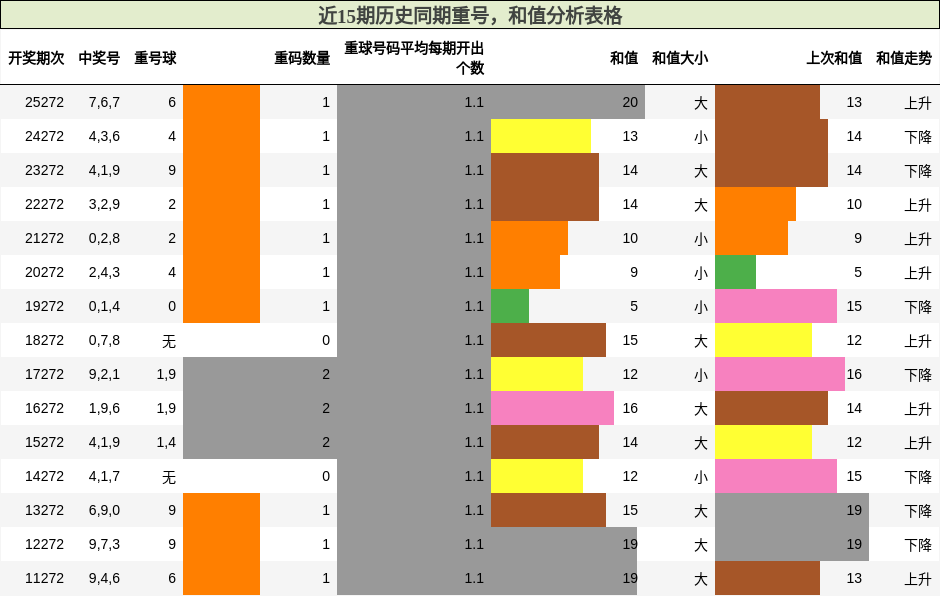Image resolution: width=940 pixels, height=596 pixels.
Task: Select draw period cell 12272
Action: (44, 544)
